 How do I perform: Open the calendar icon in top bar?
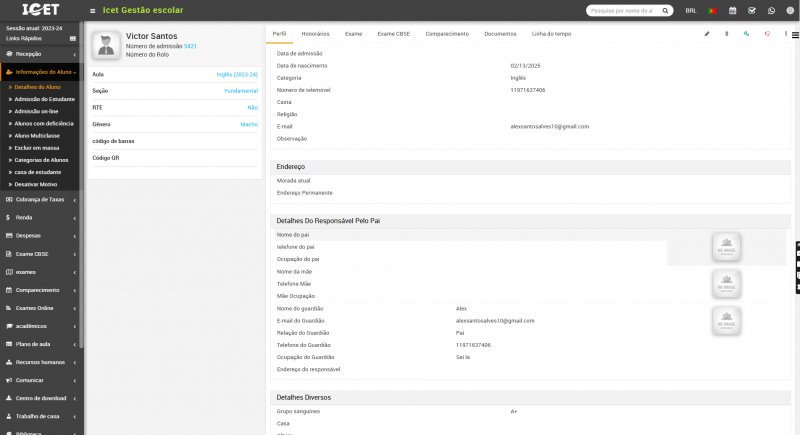732,10
